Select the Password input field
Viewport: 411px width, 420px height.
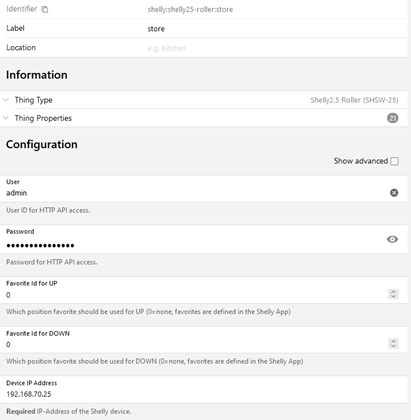click(195, 245)
